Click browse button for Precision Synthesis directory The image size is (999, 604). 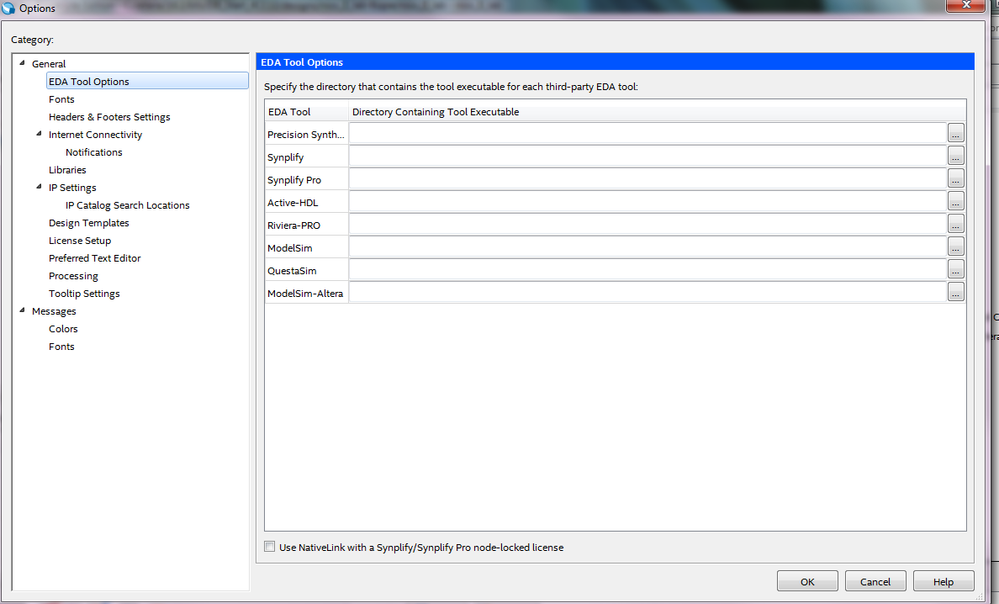[x=956, y=133]
